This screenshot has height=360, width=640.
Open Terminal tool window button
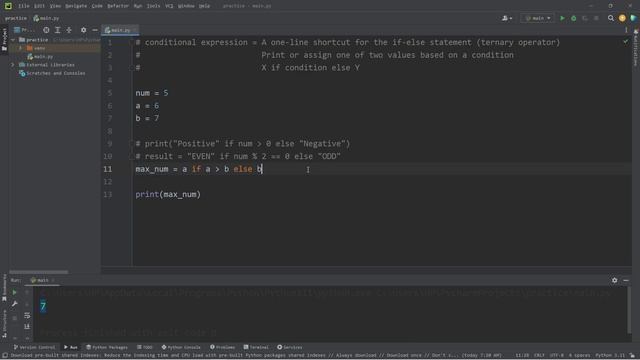tap(256, 347)
